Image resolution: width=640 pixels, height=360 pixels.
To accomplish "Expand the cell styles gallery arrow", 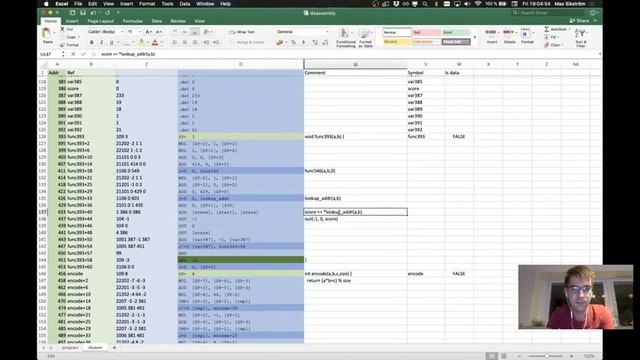I will [x=475, y=37].
